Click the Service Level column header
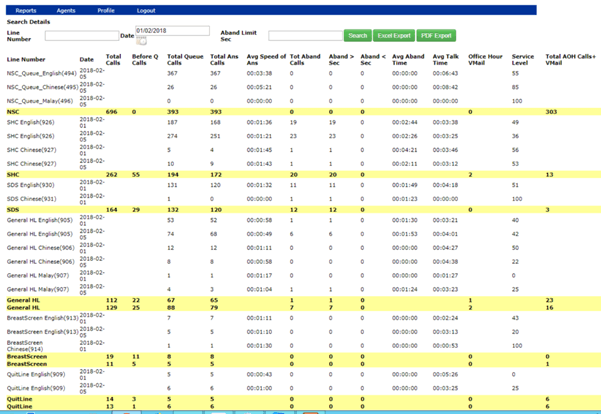The image size is (601, 414). [522, 59]
